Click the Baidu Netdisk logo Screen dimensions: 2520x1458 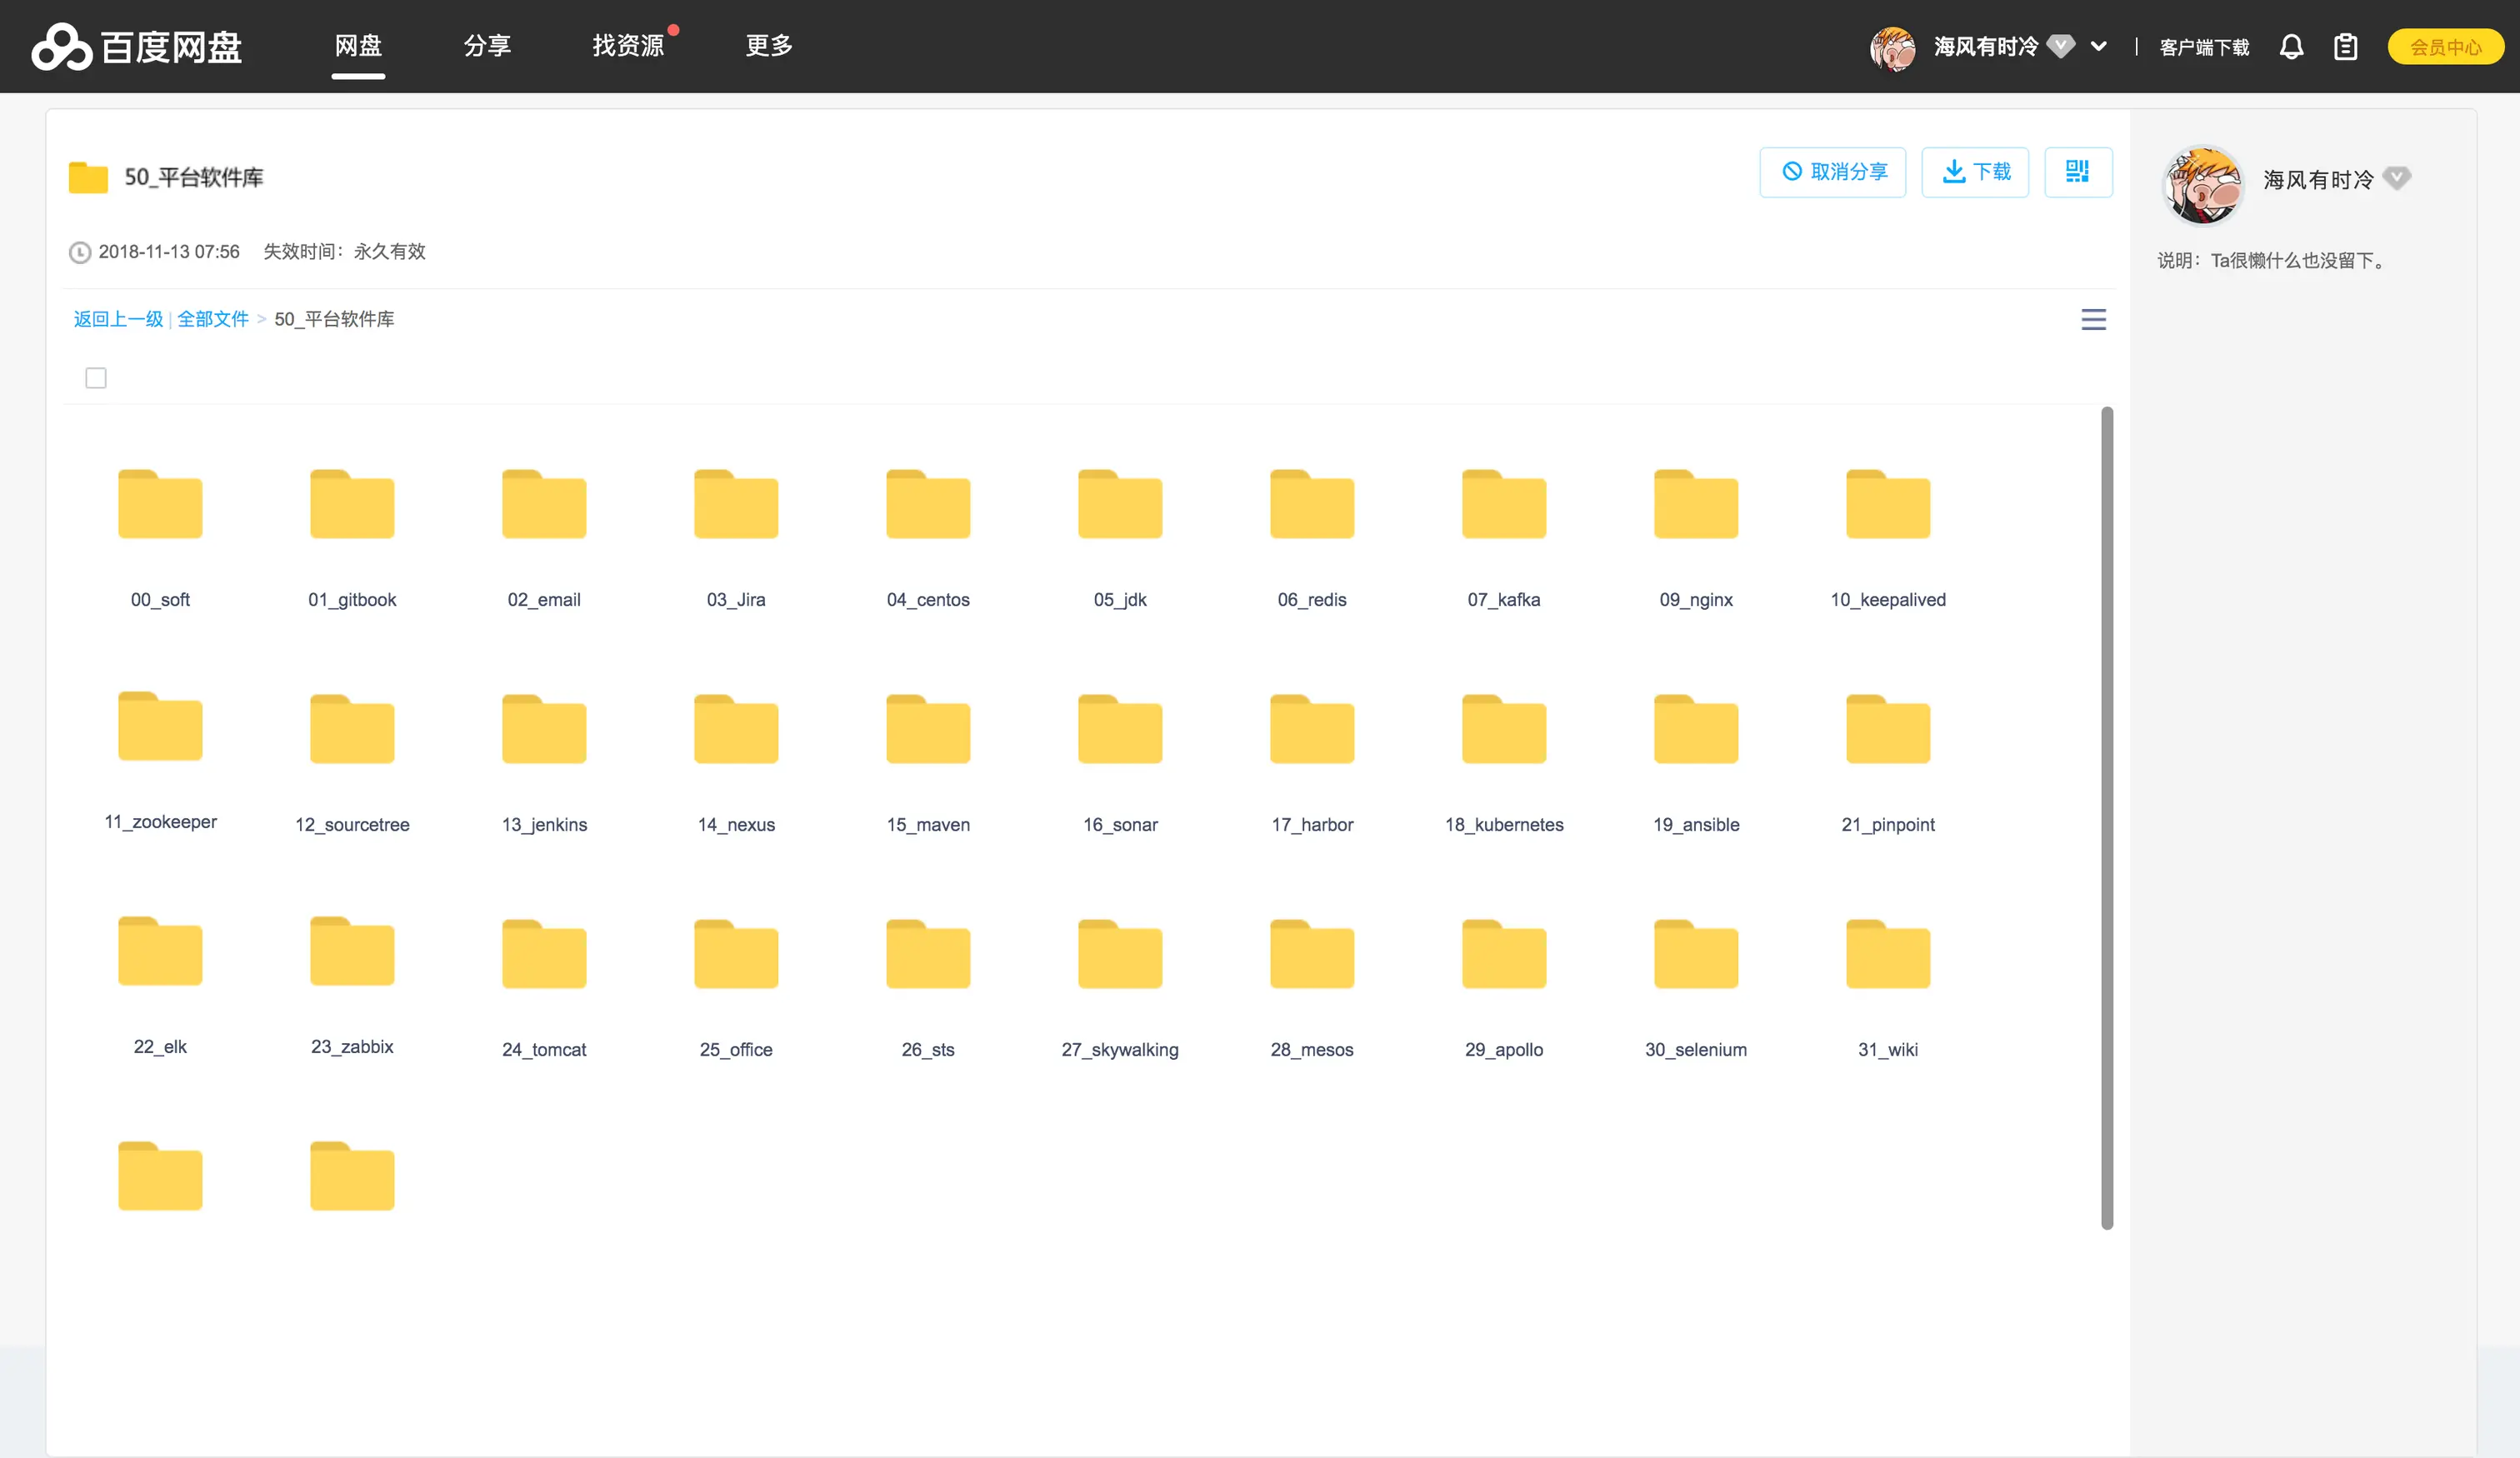pos(137,46)
